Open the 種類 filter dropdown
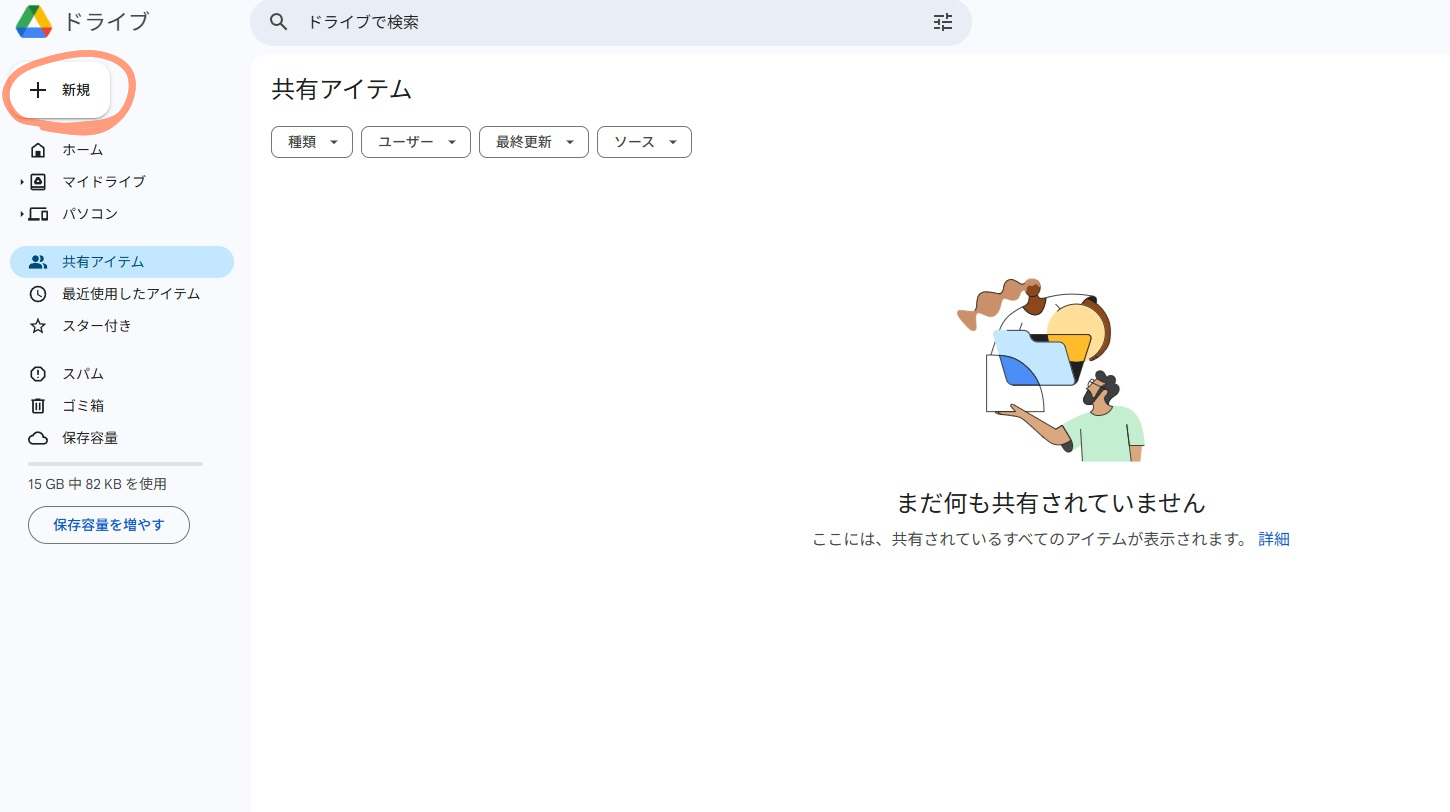 tap(312, 142)
